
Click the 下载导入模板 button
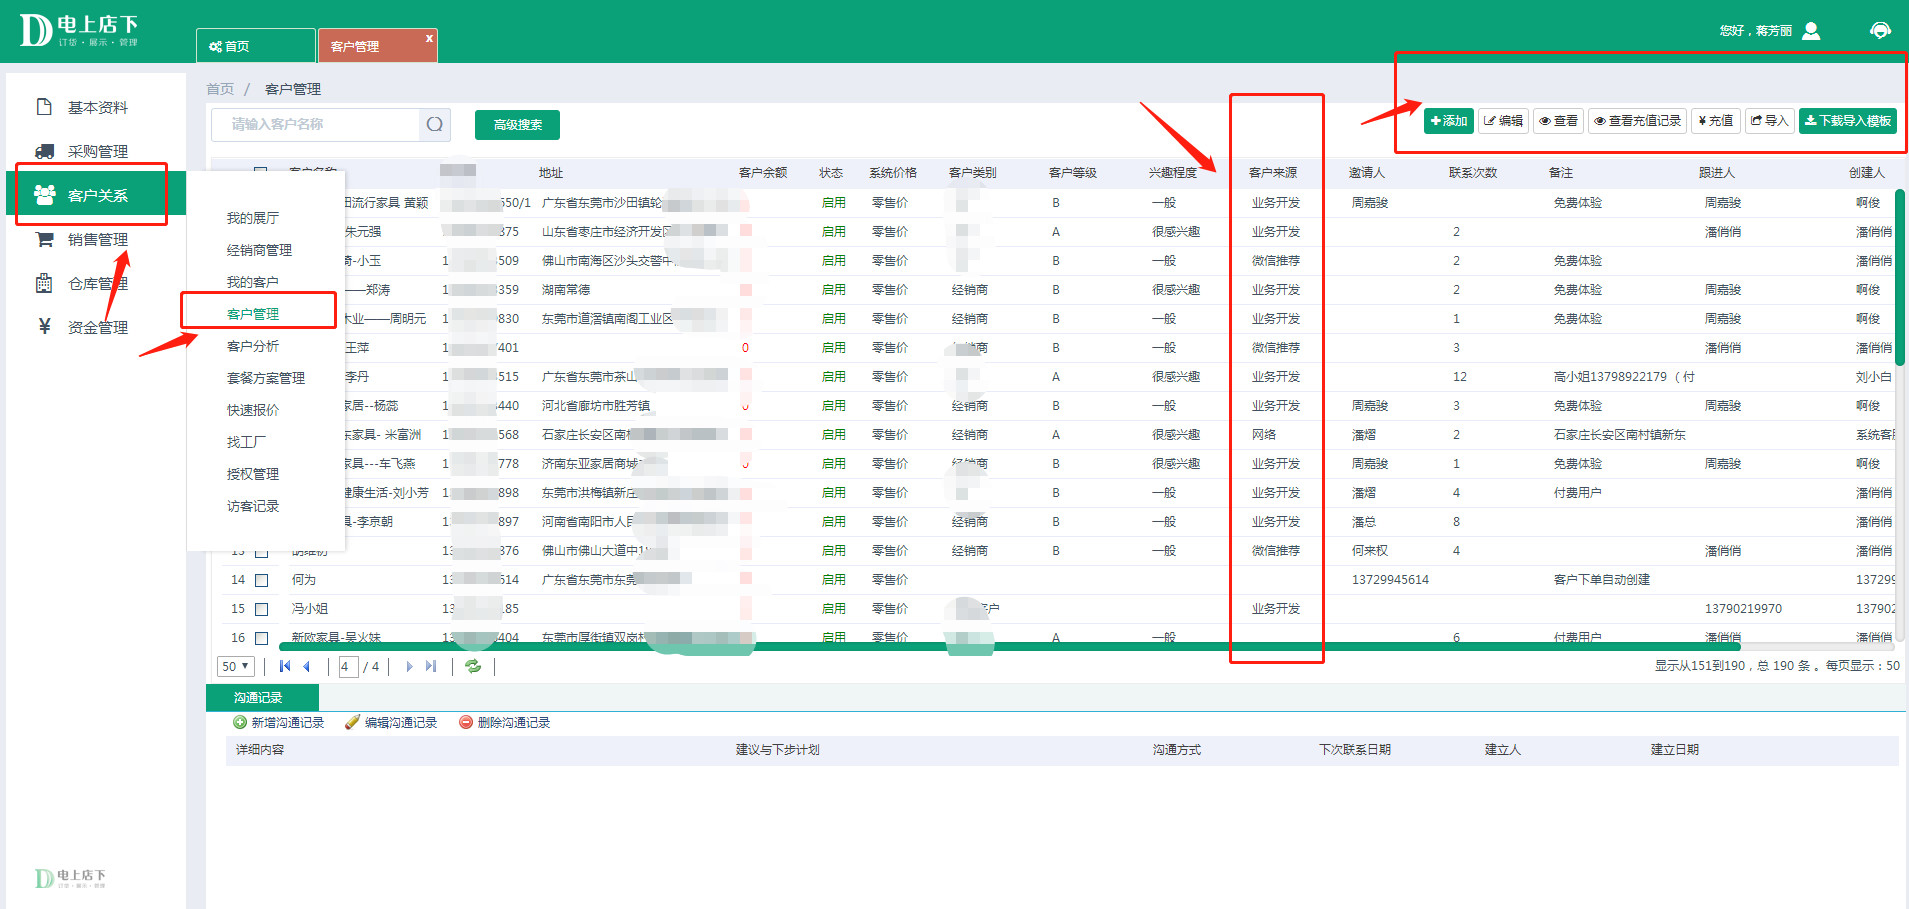tap(1847, 121)
